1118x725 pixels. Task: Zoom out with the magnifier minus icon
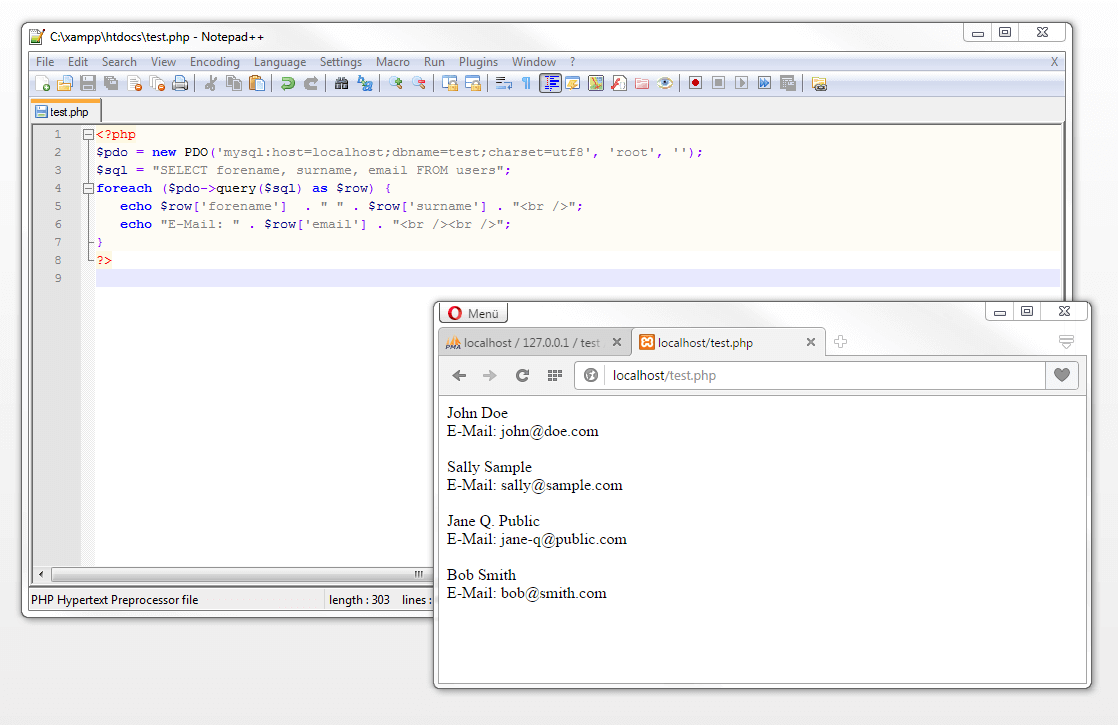click(419, 83)
